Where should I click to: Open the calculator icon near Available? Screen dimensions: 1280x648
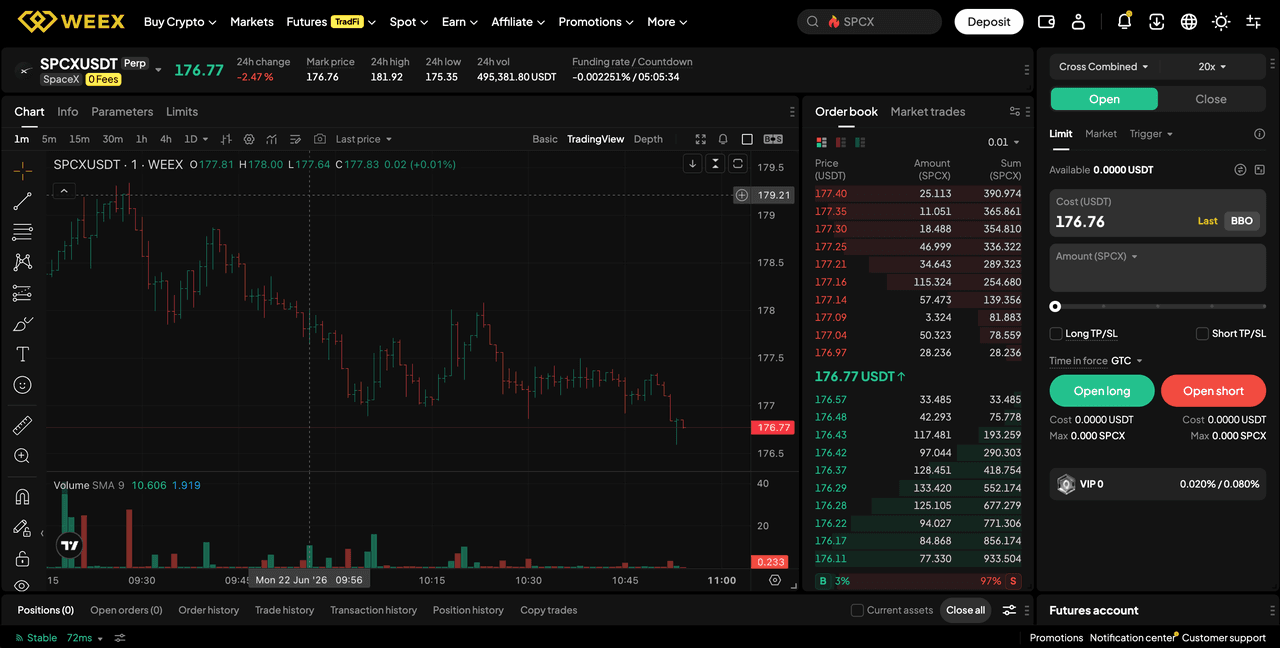pyautogui.click(x=1259, y=170)
